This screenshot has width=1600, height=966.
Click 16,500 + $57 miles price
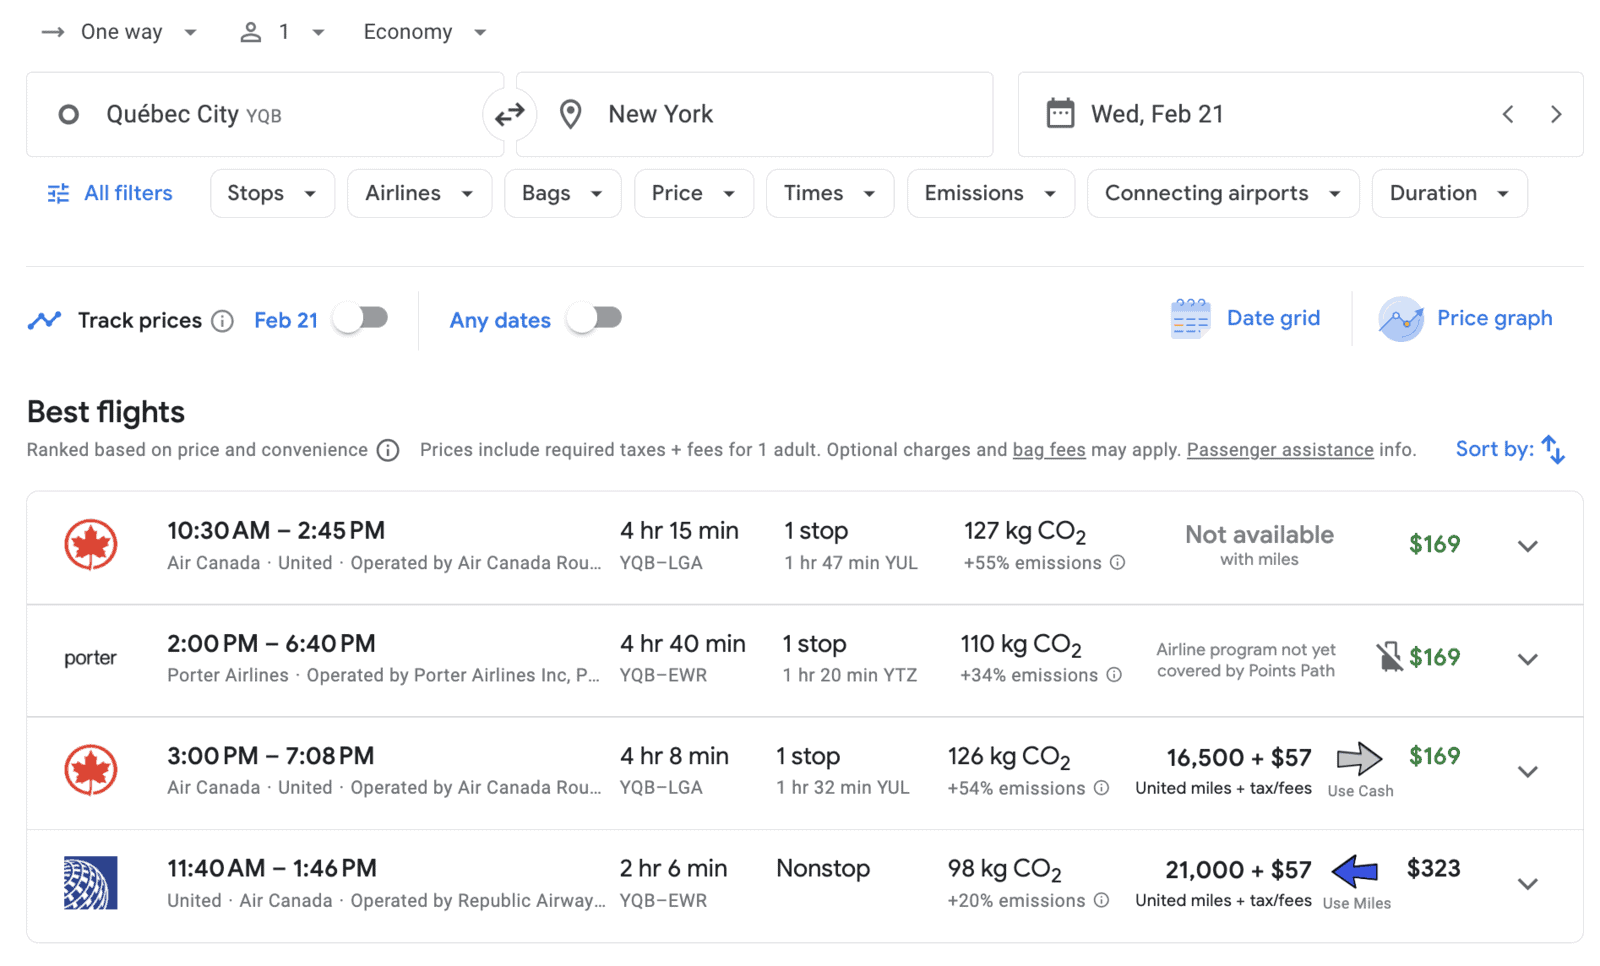pos(1239,758)
